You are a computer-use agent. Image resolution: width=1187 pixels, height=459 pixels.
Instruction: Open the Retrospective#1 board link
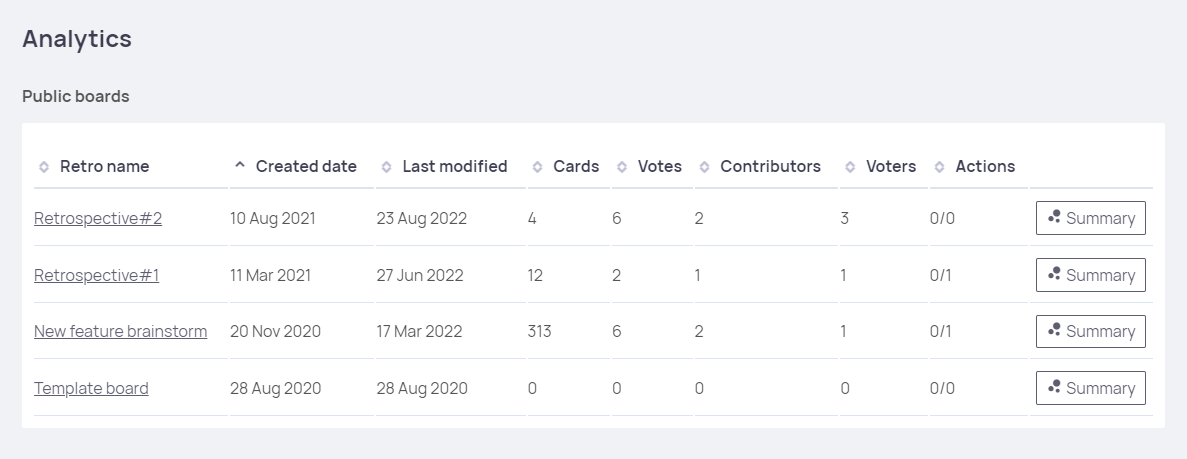pos(96,275)
